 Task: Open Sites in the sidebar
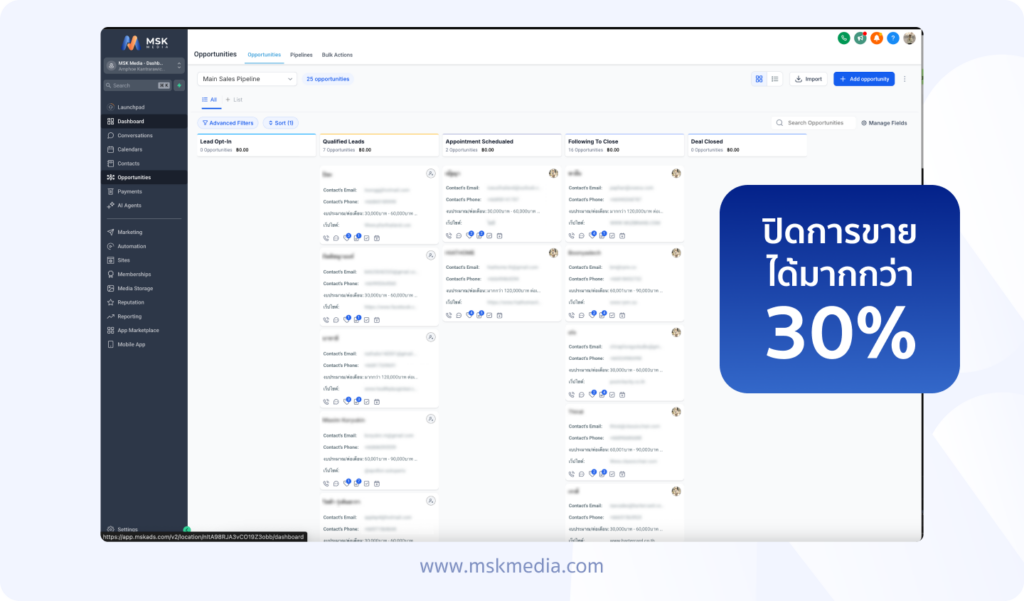(123, 260)
